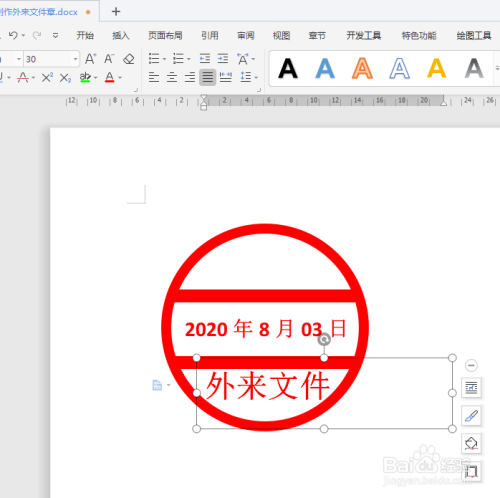The width and height of the screenshot is (500, 498).
Task: Expand the highlight color dropdown
Action: tap(96, 78)
